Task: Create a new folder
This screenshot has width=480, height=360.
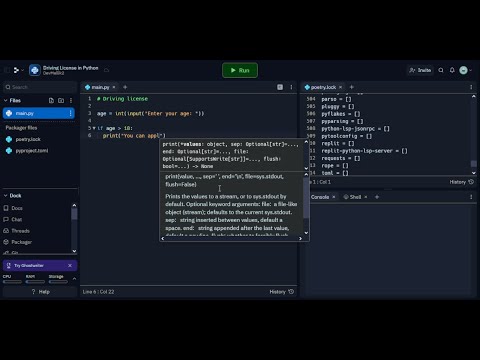Action: (61, 100)
